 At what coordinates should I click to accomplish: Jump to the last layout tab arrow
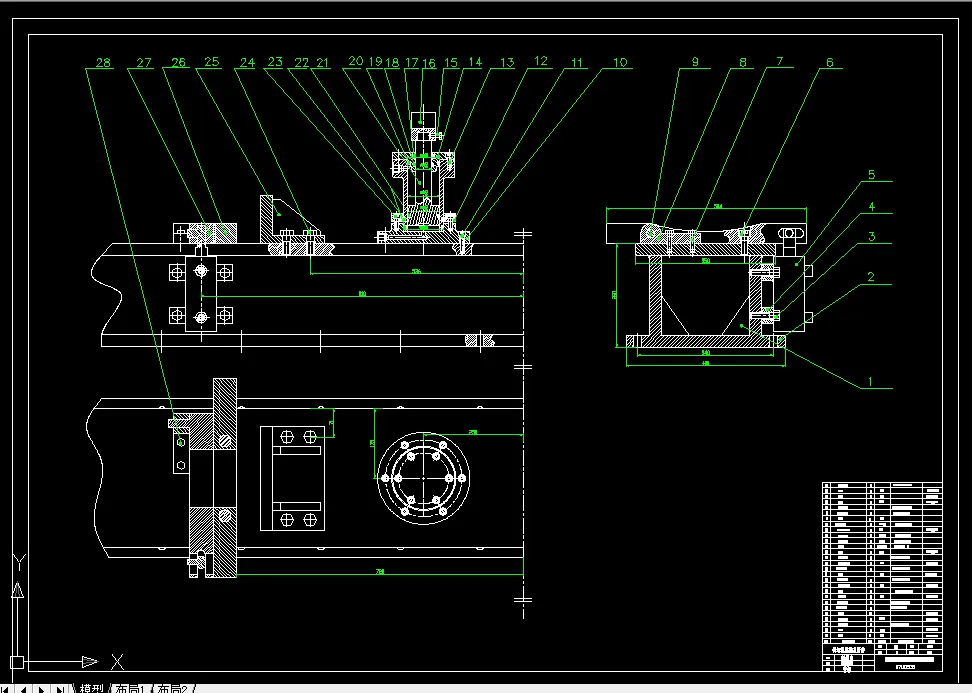[x=60, y=689]
